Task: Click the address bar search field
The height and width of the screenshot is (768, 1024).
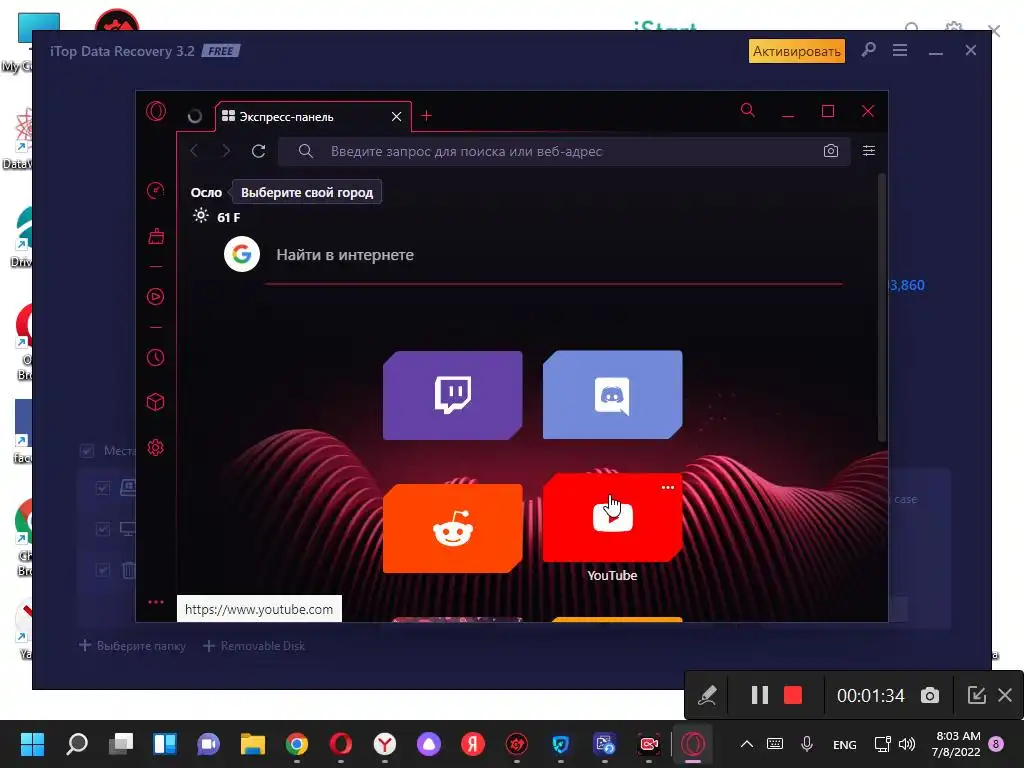Action: 564,152
